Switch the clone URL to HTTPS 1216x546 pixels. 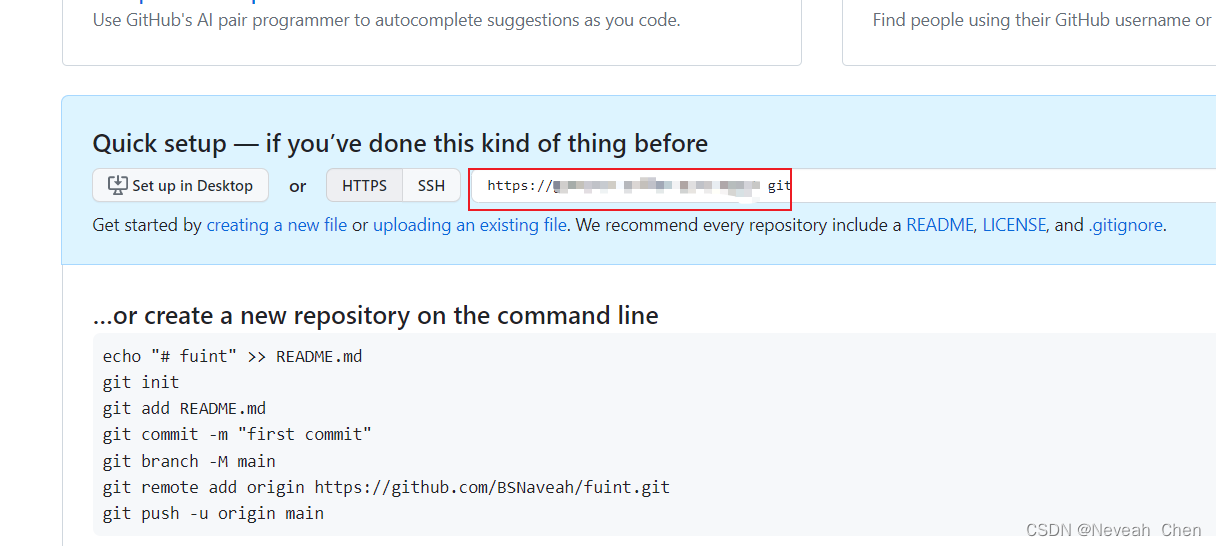point(364,186)
